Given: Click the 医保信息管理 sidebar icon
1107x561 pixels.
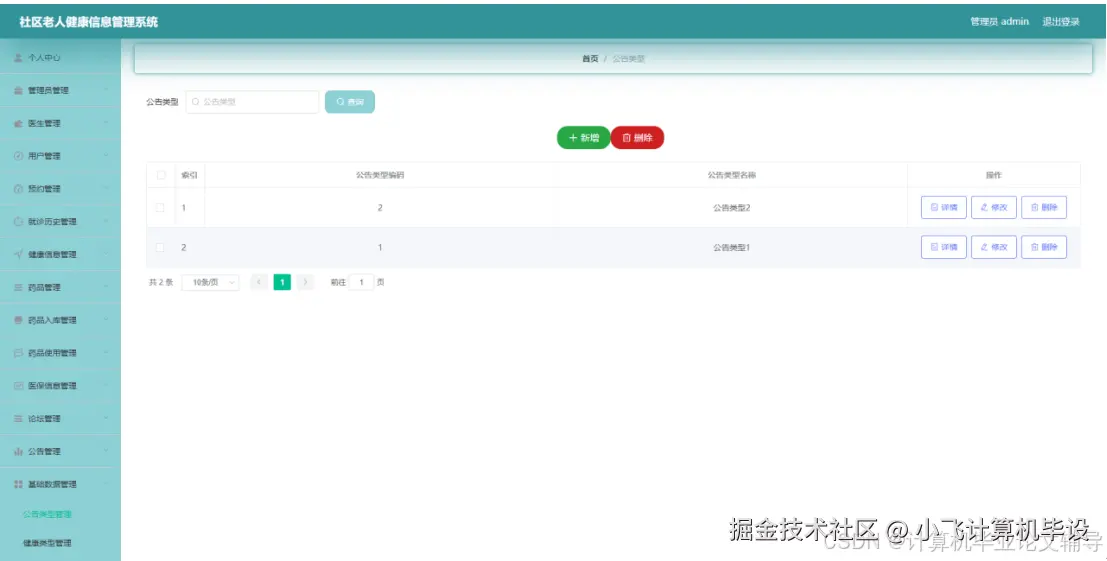Looking at the screenshot, I should coord(18,386).
